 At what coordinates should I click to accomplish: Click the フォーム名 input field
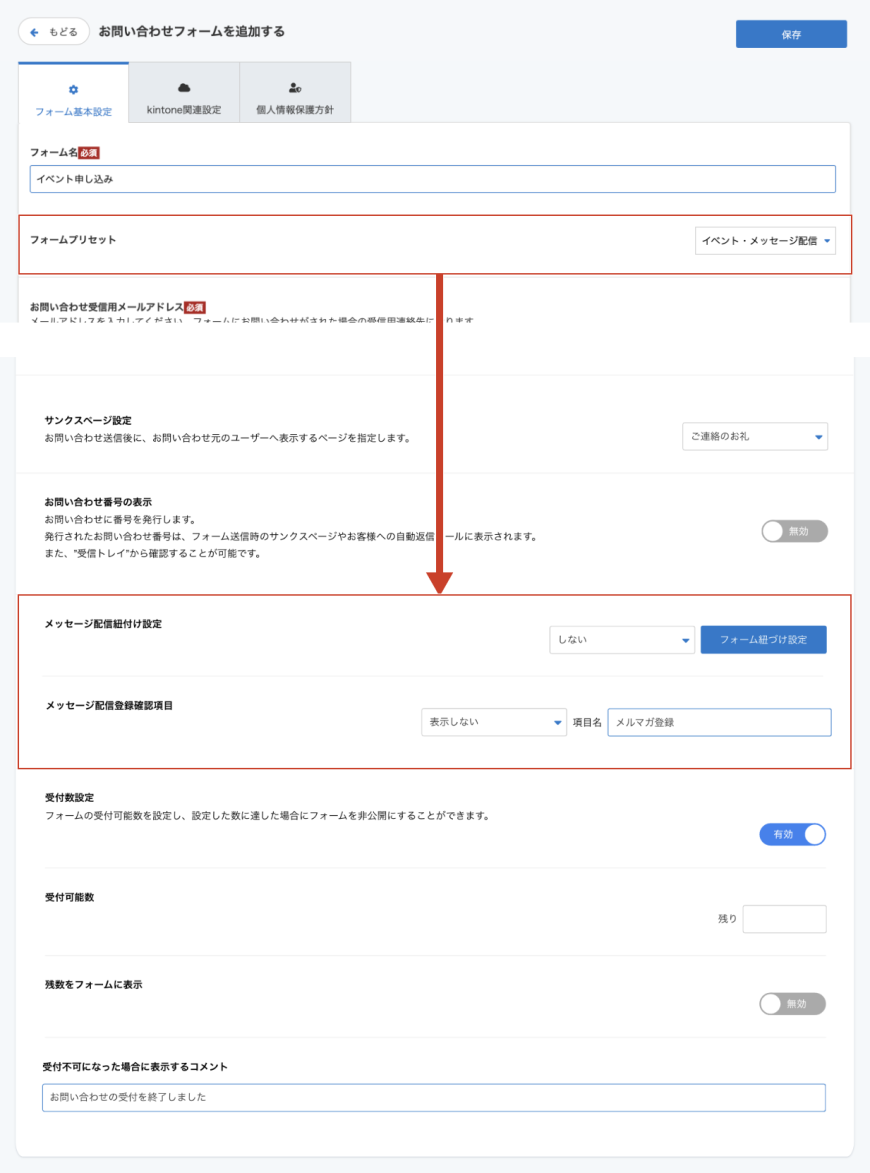point(432,179)
